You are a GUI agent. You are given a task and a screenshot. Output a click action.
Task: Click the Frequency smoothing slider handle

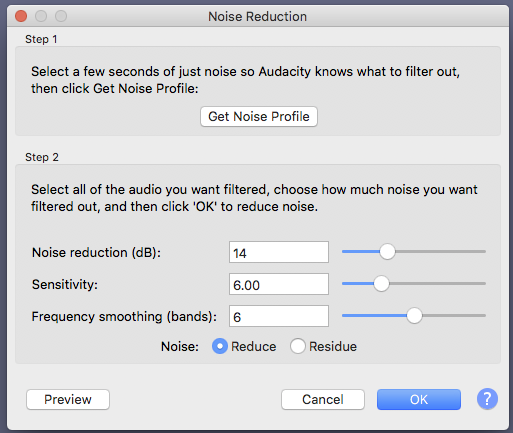414,315
